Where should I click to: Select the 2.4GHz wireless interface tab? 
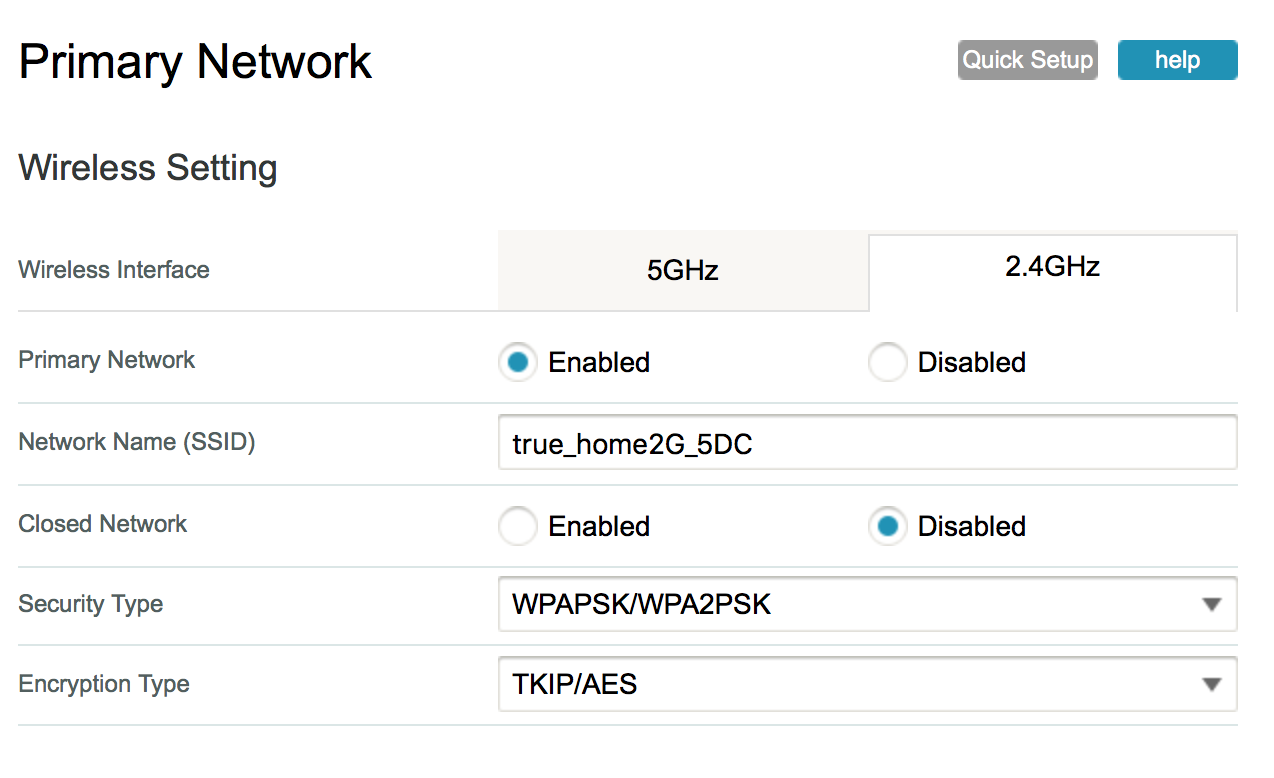click(x=1052, y=268)
